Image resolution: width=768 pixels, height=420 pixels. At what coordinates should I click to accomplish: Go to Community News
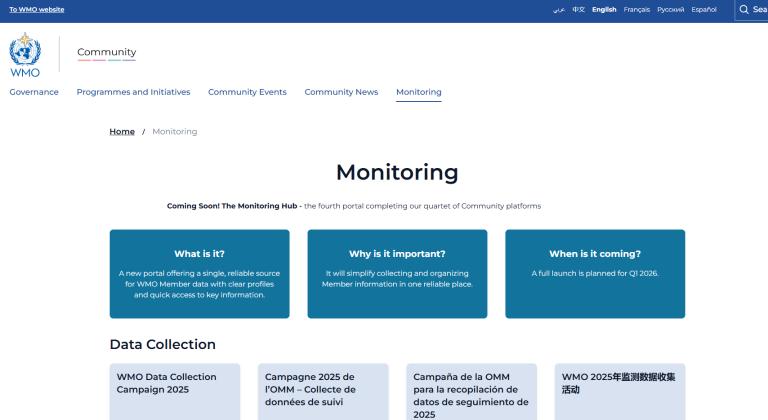click(341, 92)
